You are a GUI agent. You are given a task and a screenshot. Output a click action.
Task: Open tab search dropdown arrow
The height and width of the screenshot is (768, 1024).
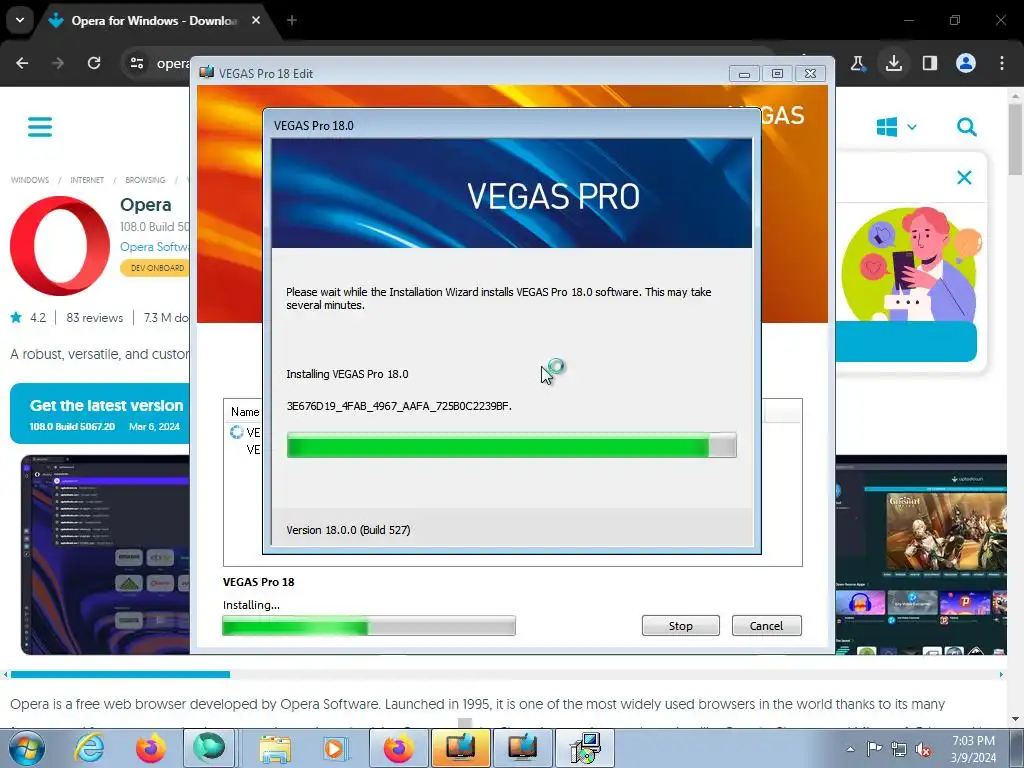click(20, 20)
